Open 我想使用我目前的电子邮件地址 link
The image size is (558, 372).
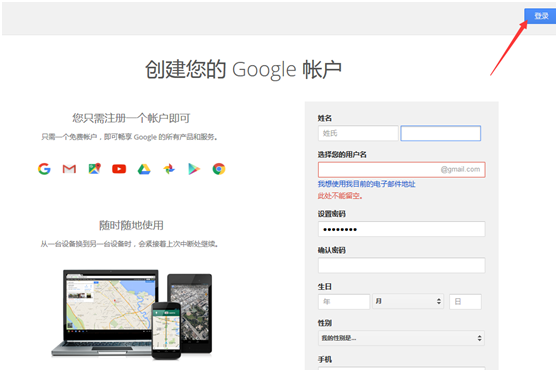(367, 184)
